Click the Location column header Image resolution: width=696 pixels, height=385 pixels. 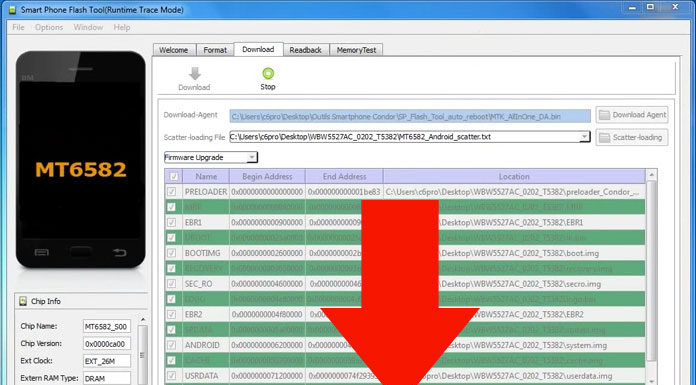point(514,177)
